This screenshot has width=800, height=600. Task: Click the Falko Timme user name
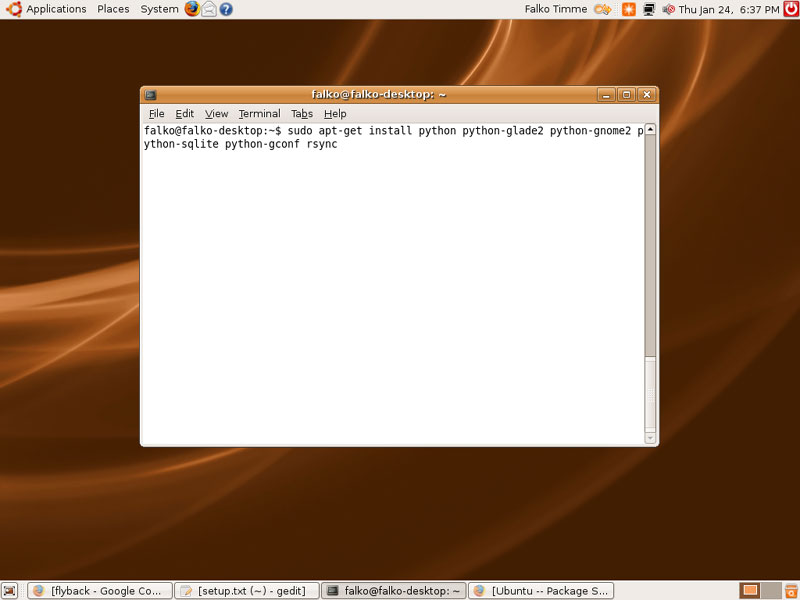[x=556, y=9]
